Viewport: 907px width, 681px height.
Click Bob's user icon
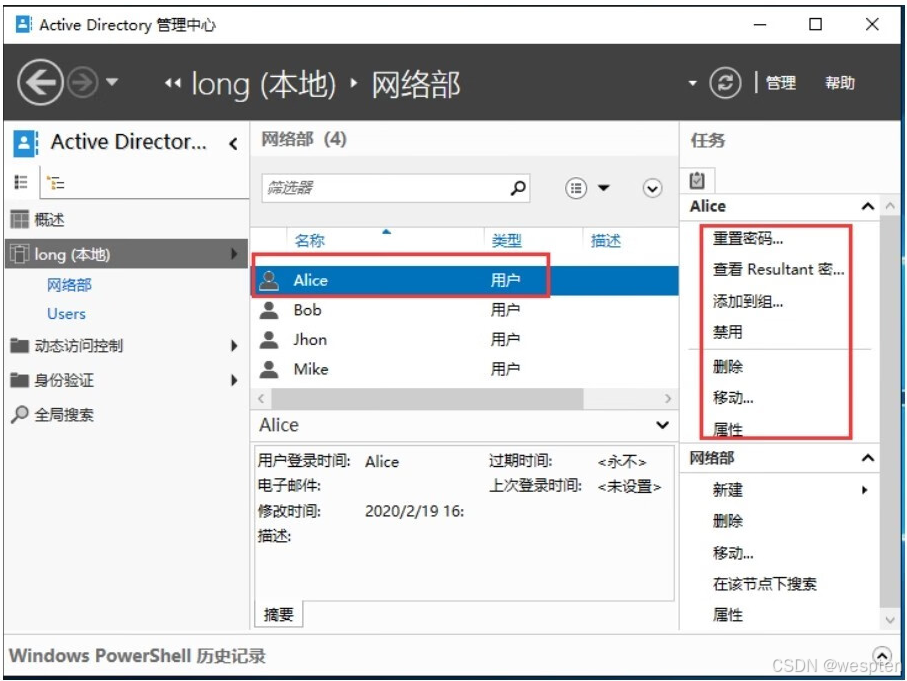(x=269, y=310)
